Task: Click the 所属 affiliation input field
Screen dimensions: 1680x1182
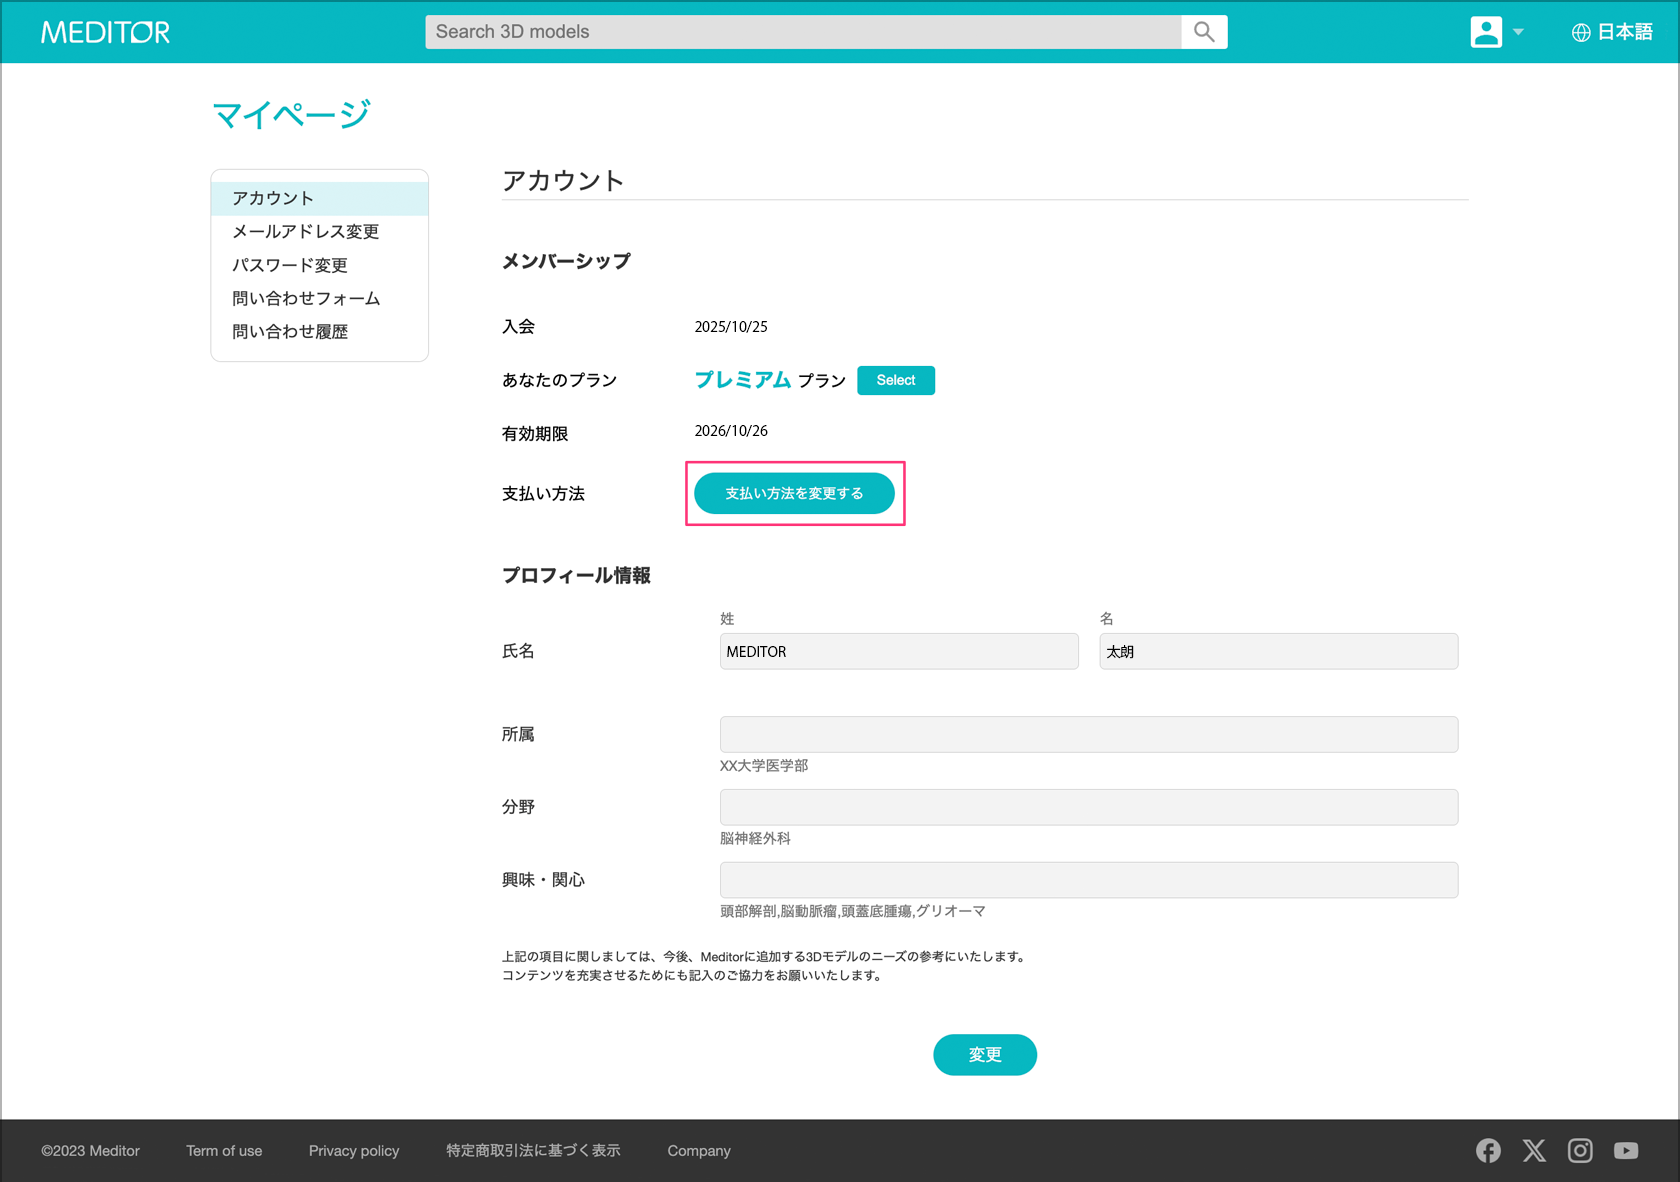Action: tap(1088, 735)
